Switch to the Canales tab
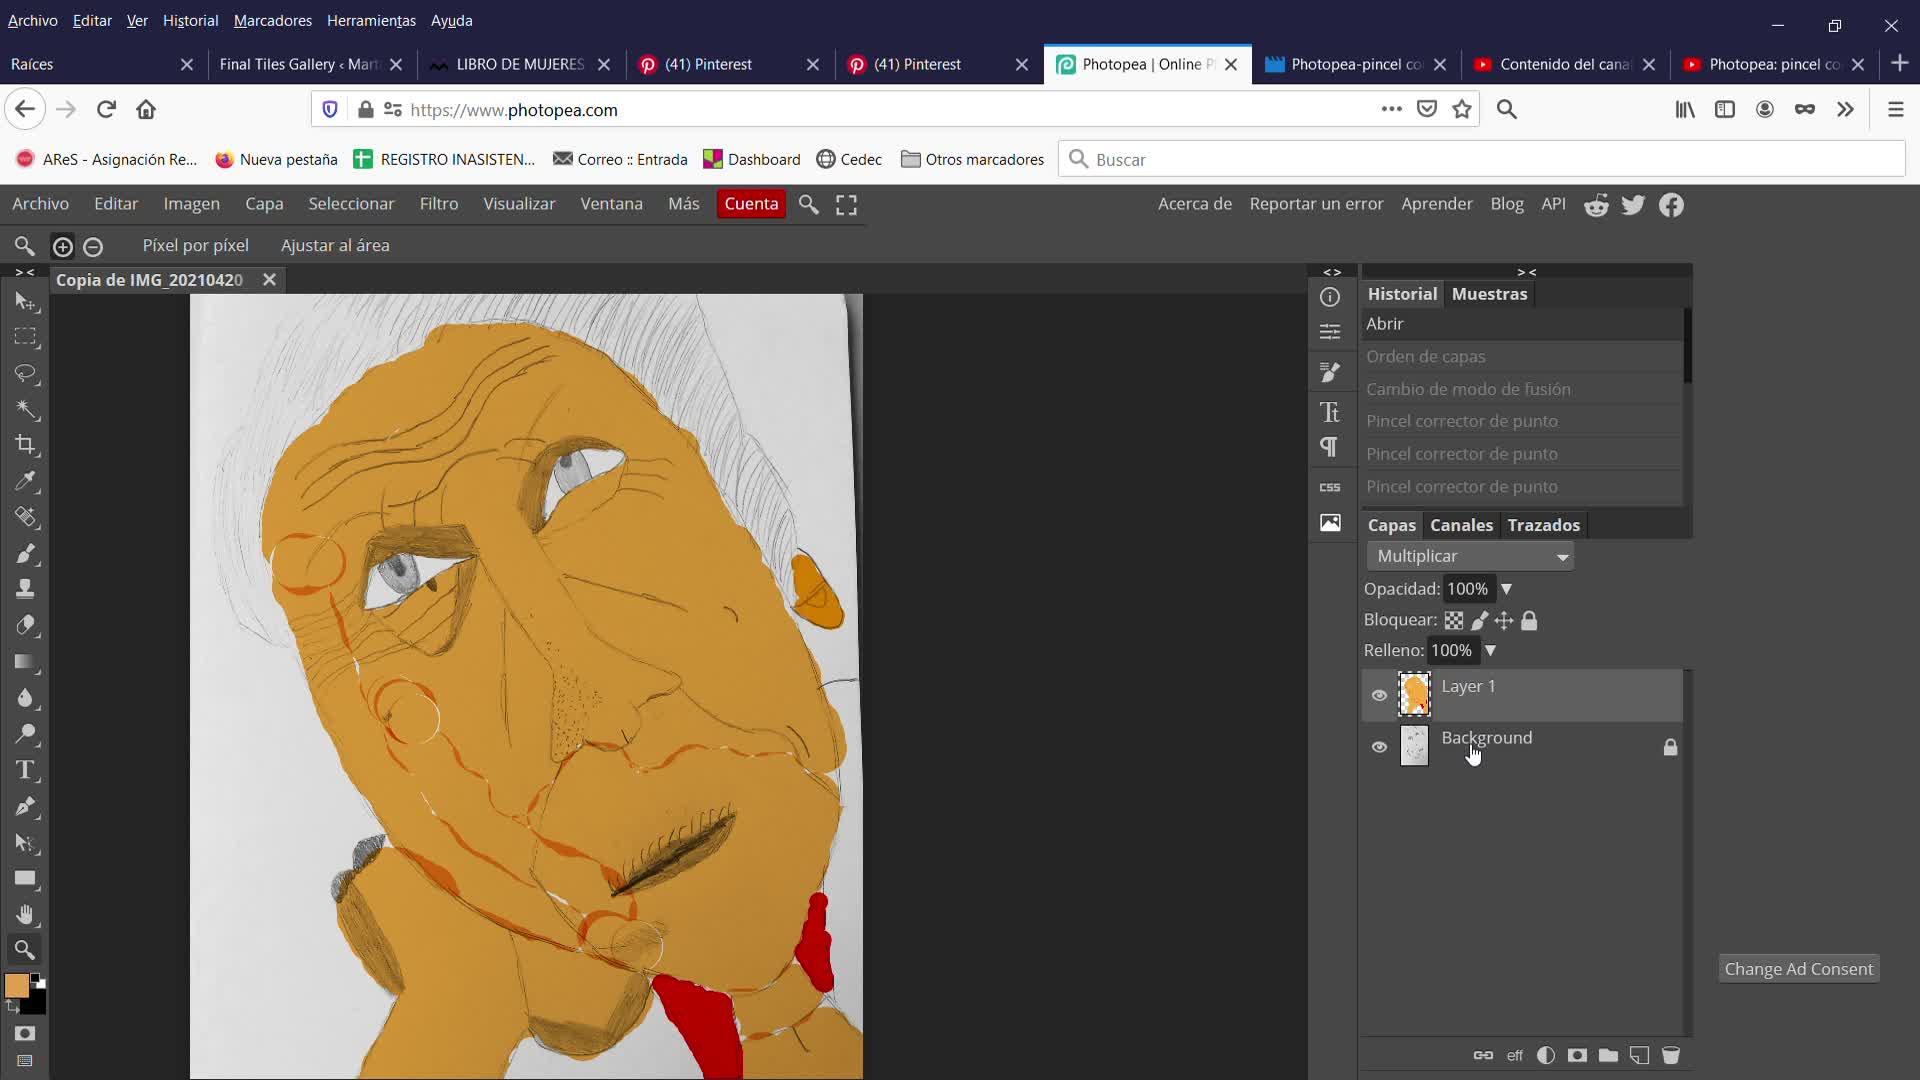Image resolution: width=1920 pixels, height=1080 pixels. [1461, 525]
